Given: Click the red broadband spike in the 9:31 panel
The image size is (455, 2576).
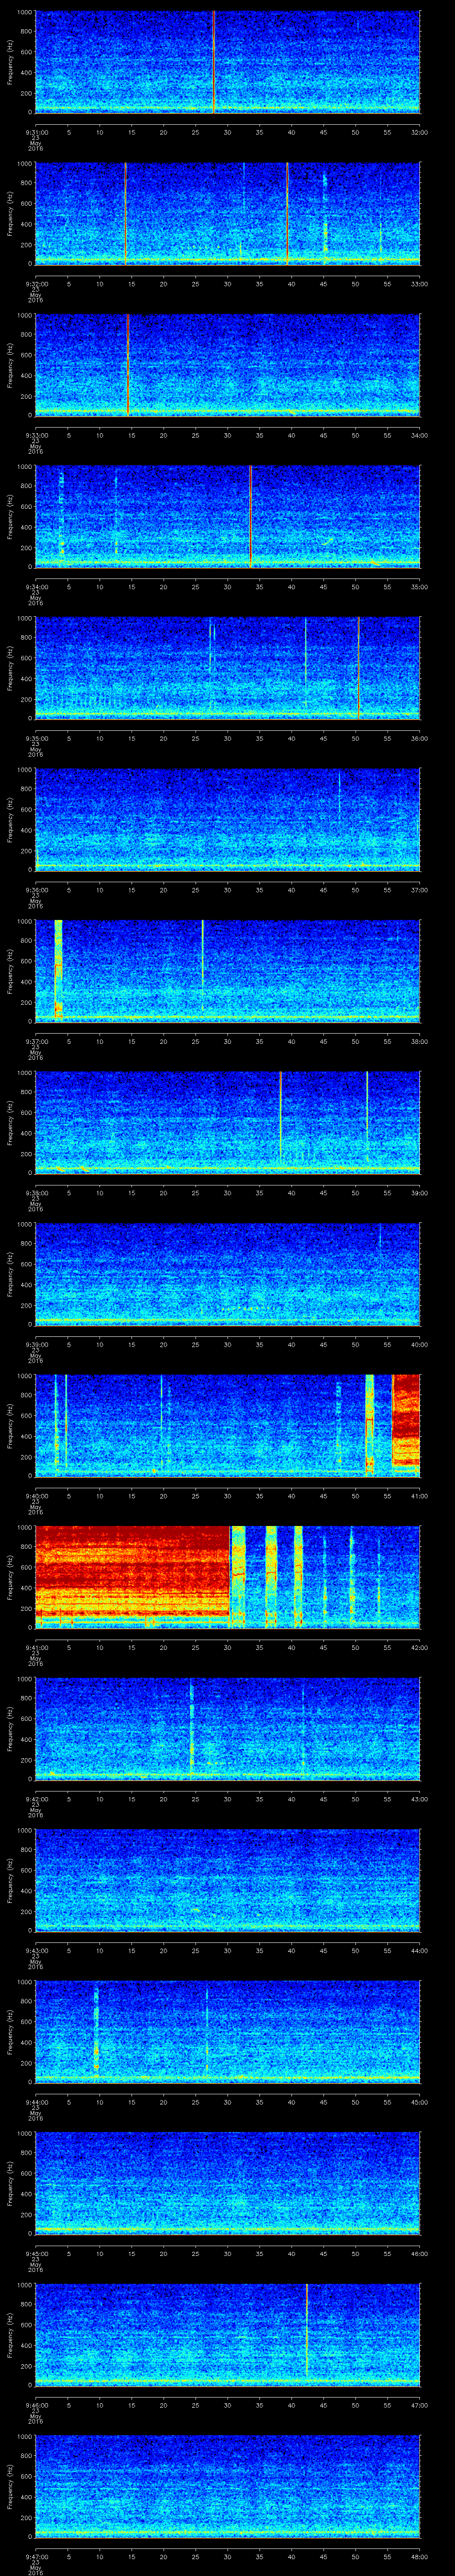Looking at the screenshot, I should point(214,62).
